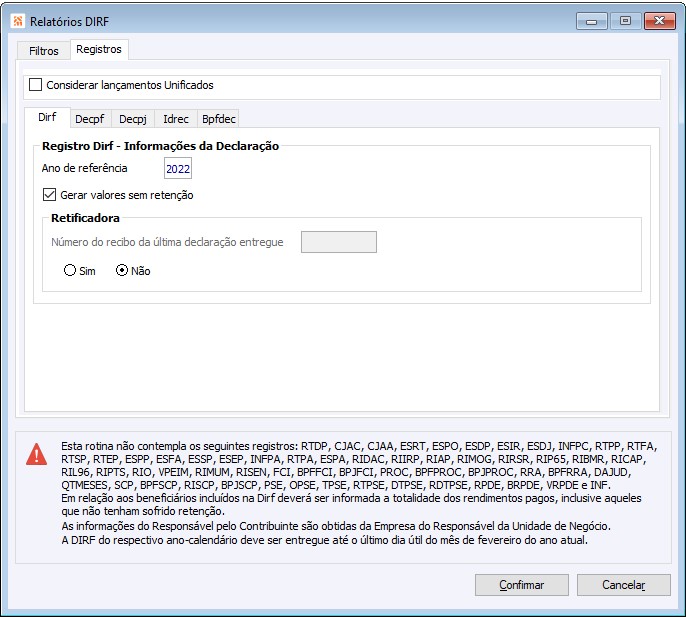686x617 pixels.
Task: Select the Sim radio option
Action: (70, 270)
